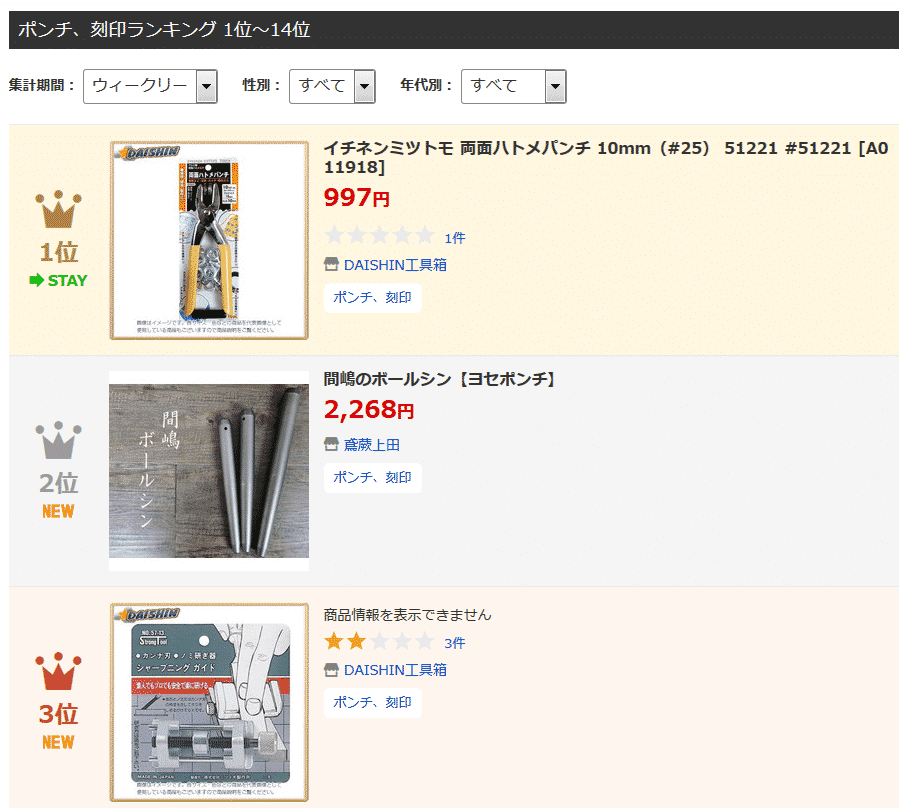The image size is (901, 808).
Task: Click the bronze crown icon for 3位
Action: pyautogui.click(x=58, y=671)
